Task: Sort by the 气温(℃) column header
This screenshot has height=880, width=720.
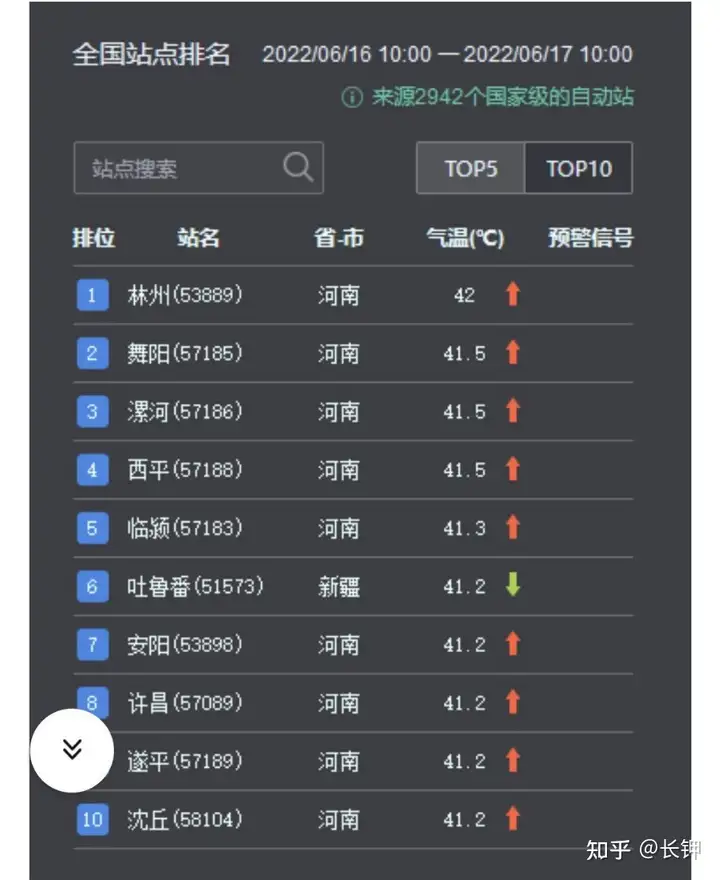Action: 465,237
